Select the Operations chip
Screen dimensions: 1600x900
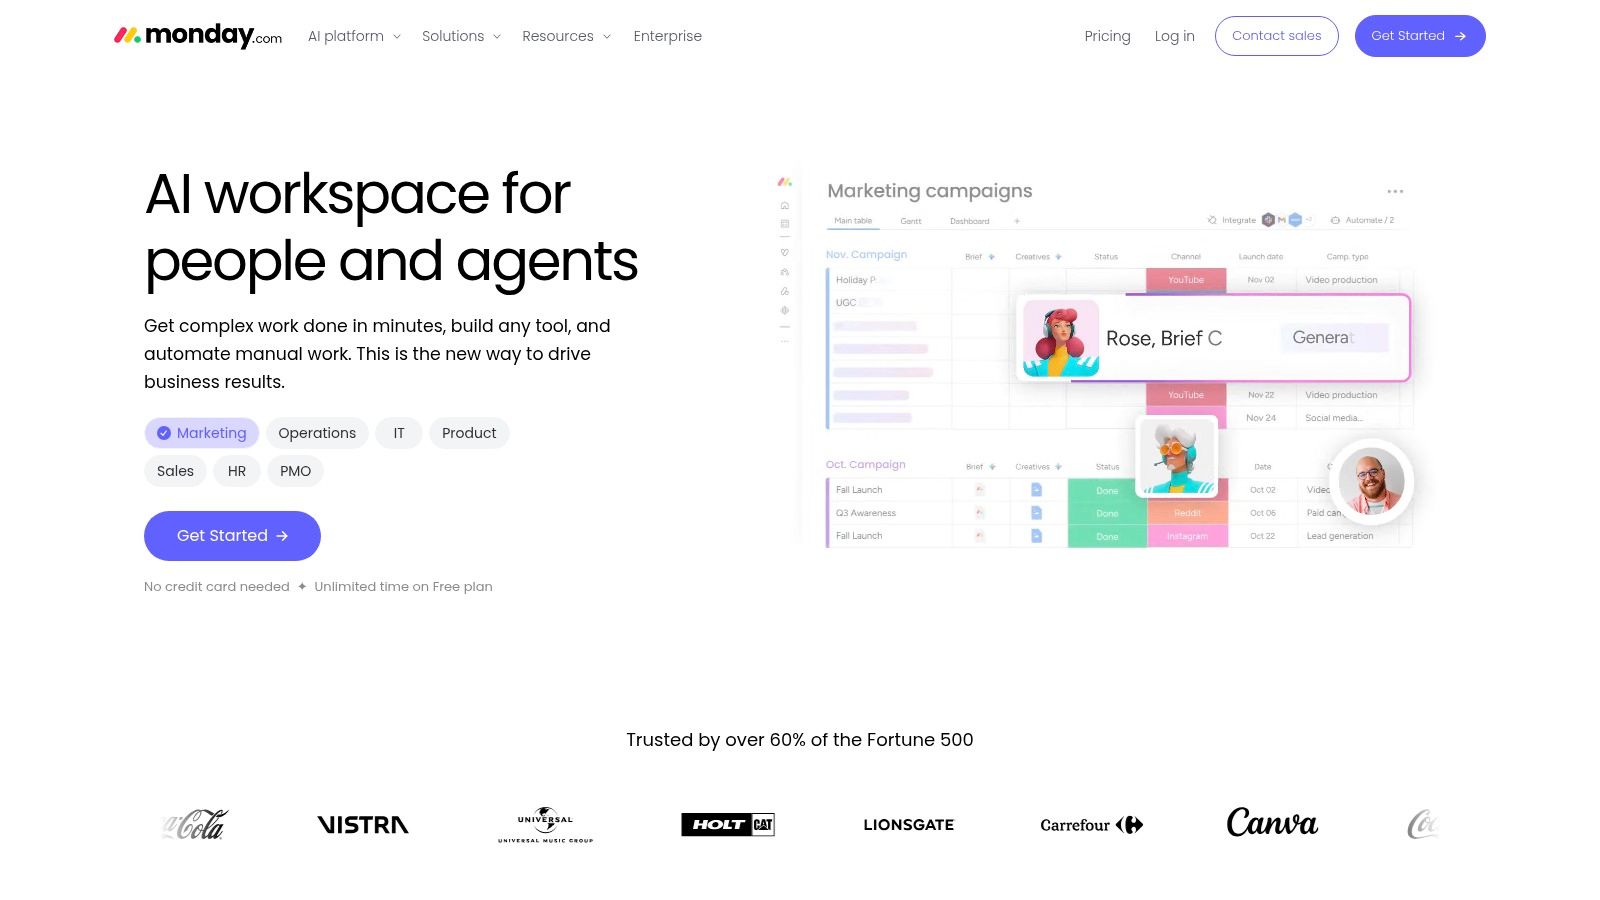pos(317,433)
